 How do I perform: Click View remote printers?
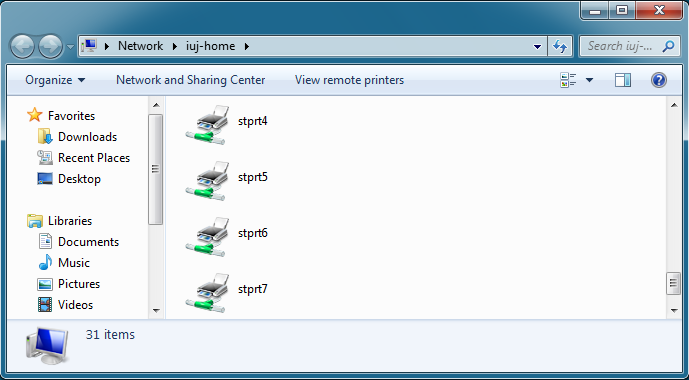point(349,80)
